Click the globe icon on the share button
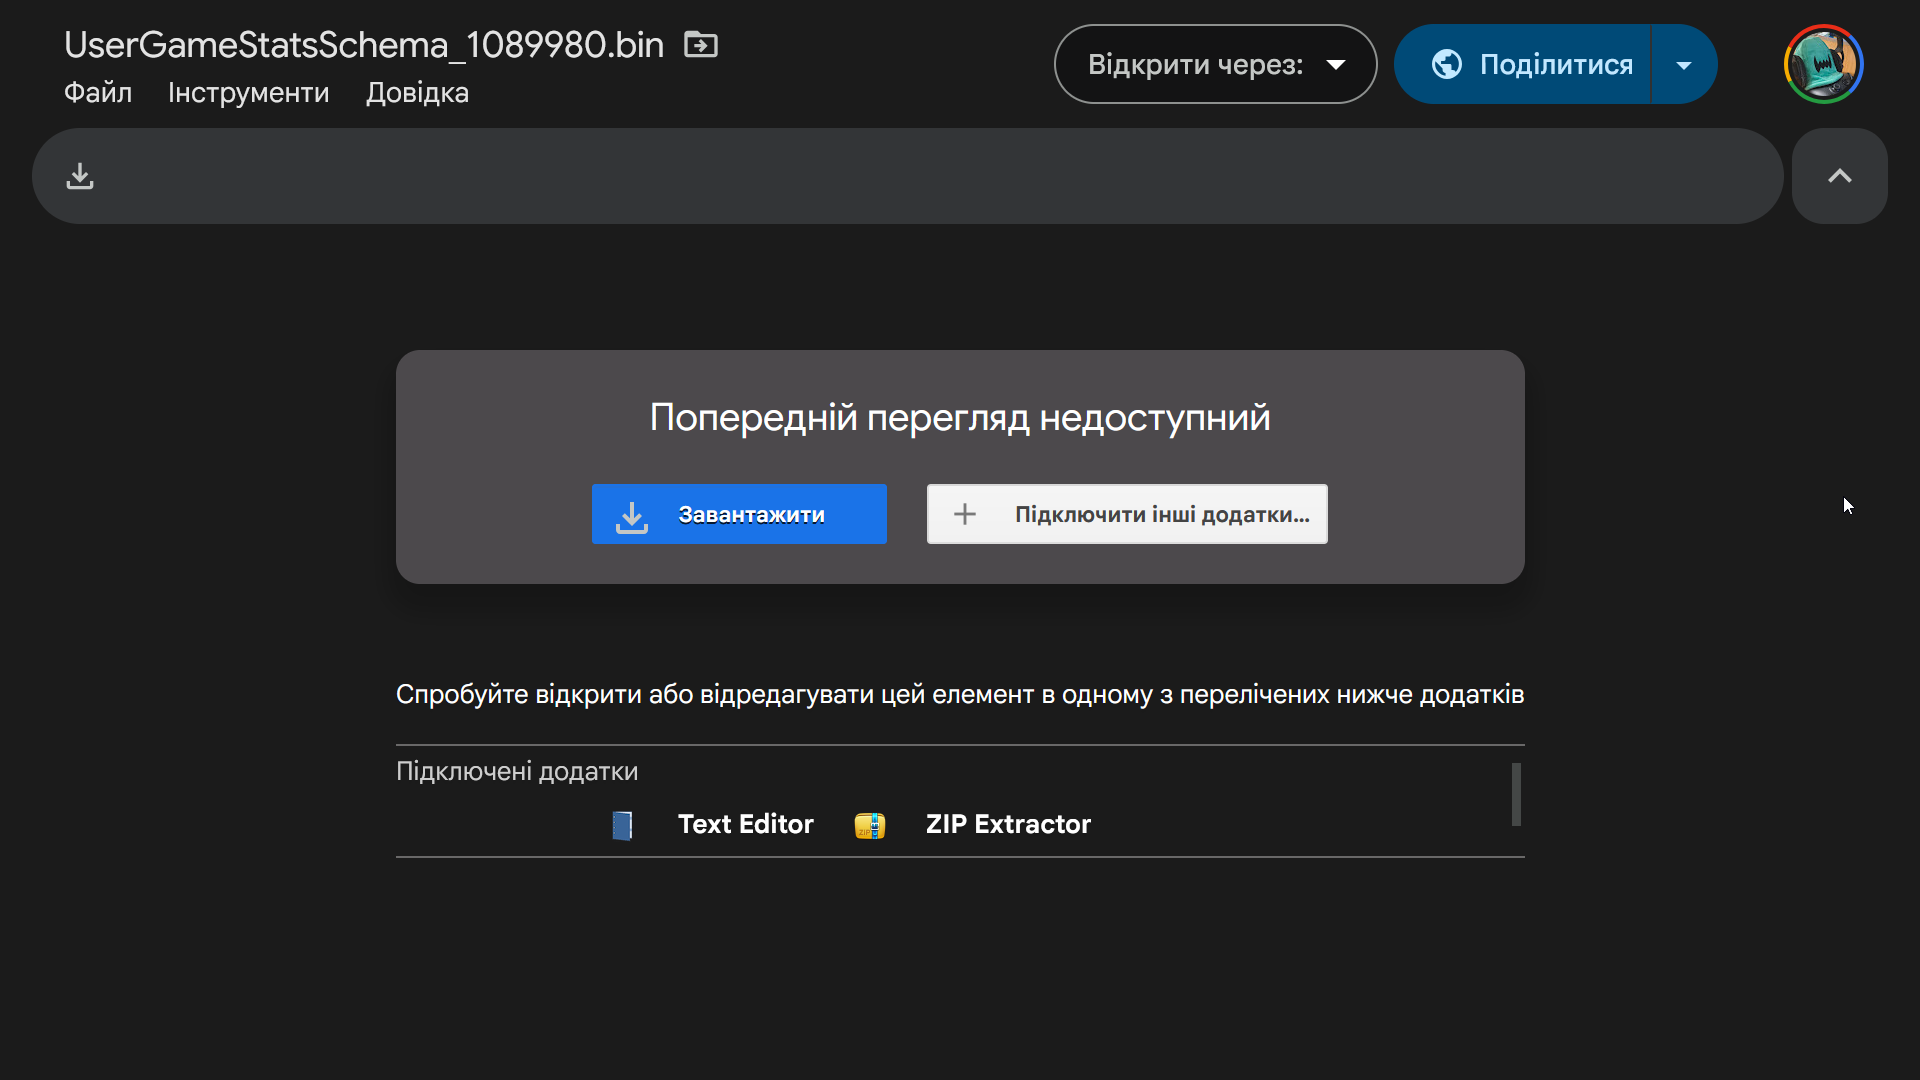 coord(1446,64)
